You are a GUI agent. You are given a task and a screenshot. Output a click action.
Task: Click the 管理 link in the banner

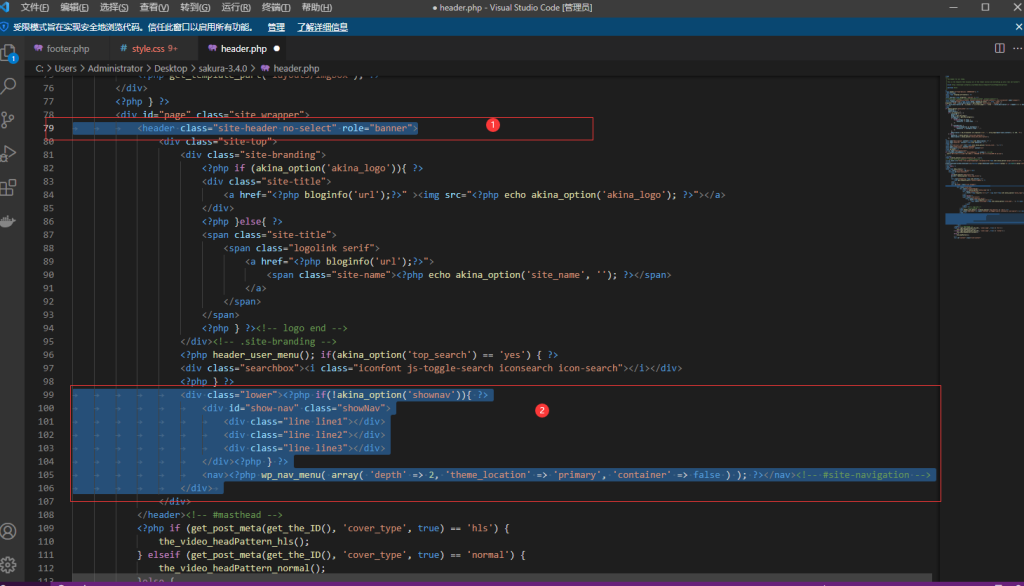(x=276, y=27)
